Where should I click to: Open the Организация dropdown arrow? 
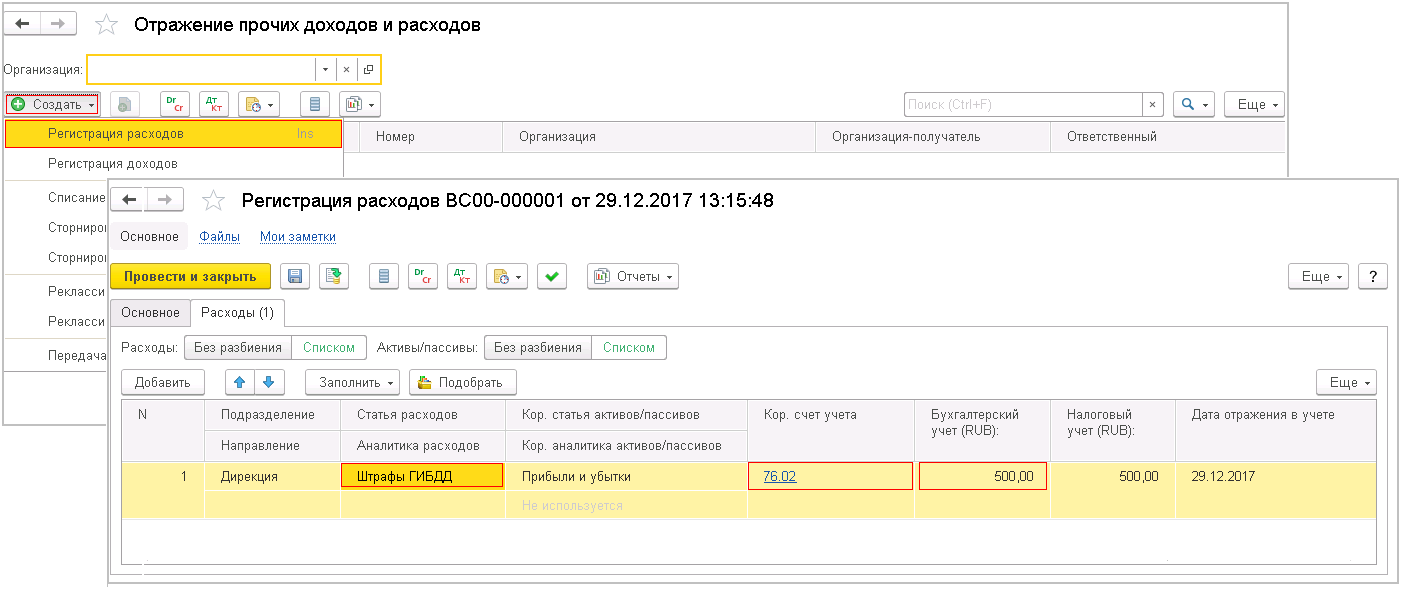pos(324,69)
